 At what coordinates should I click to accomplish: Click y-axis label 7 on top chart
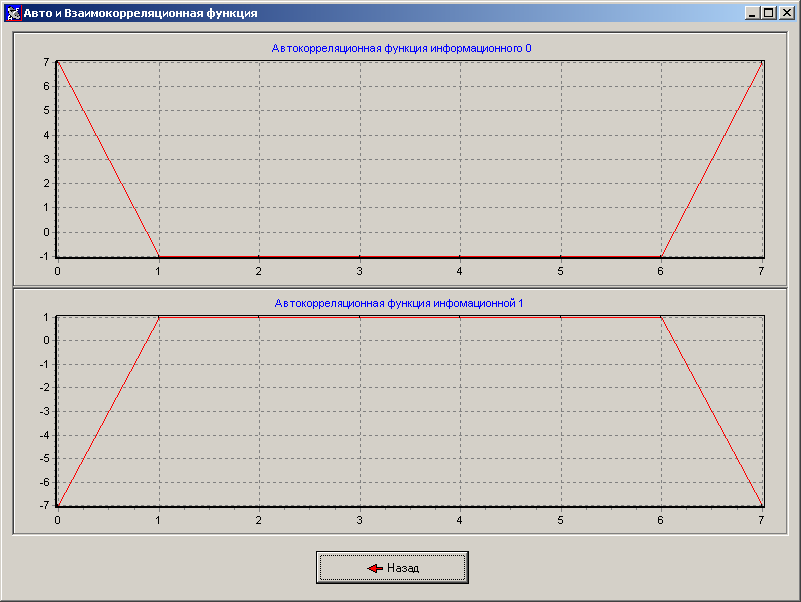click(46, 62)
